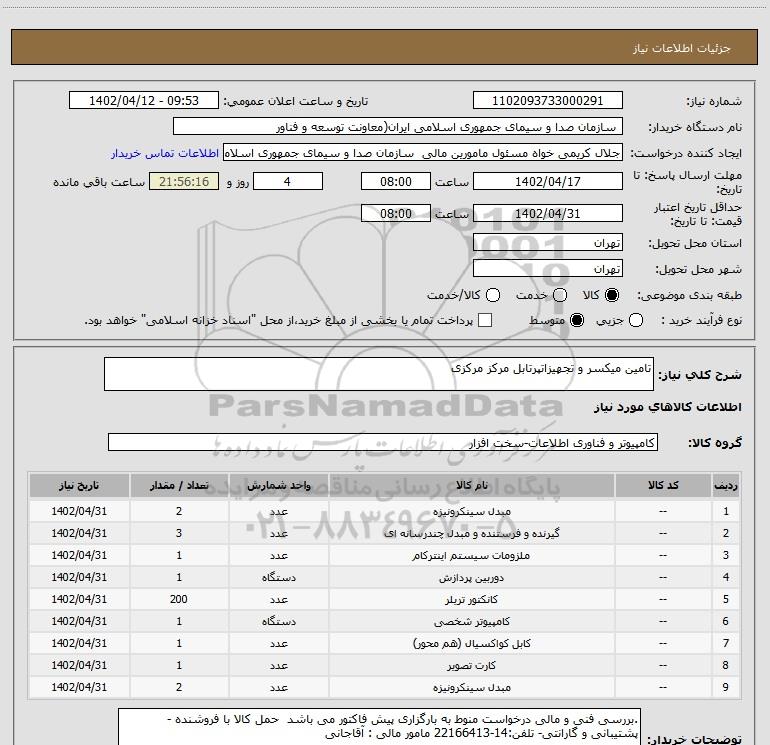This screenshot has height=745, width=770.
Task: Click the واحد شمارش column header
Action: tap(278, 486)
